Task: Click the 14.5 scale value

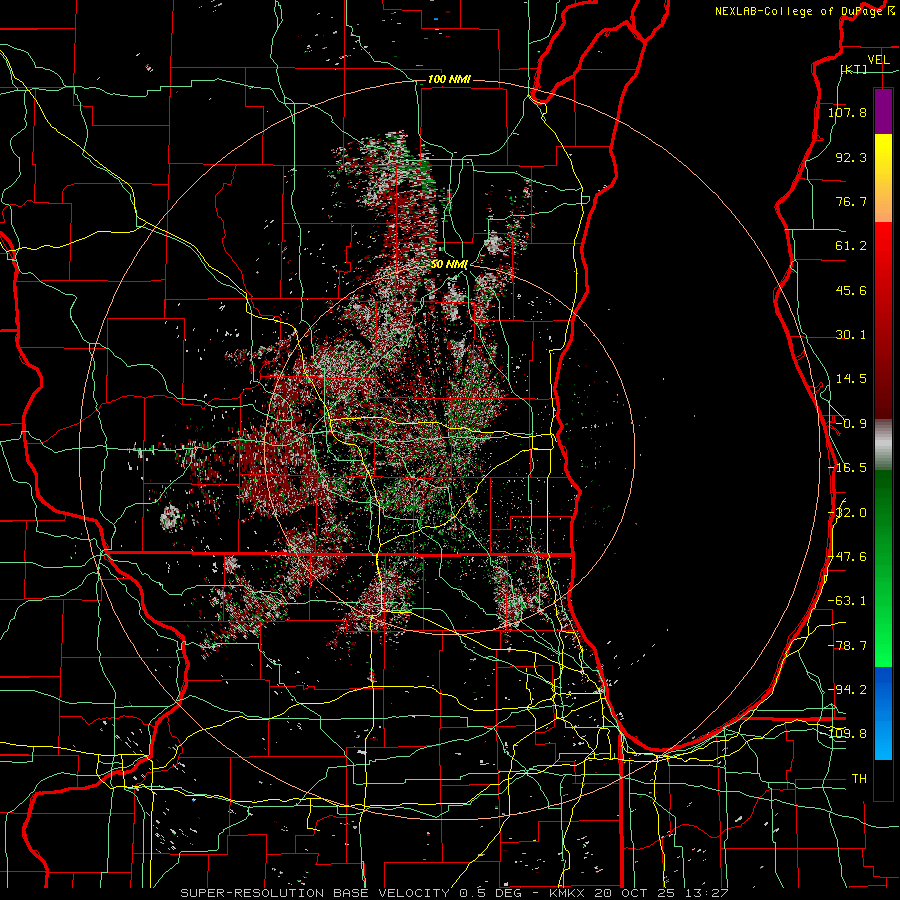Action: pyautogui.click(x=851, y=379)
